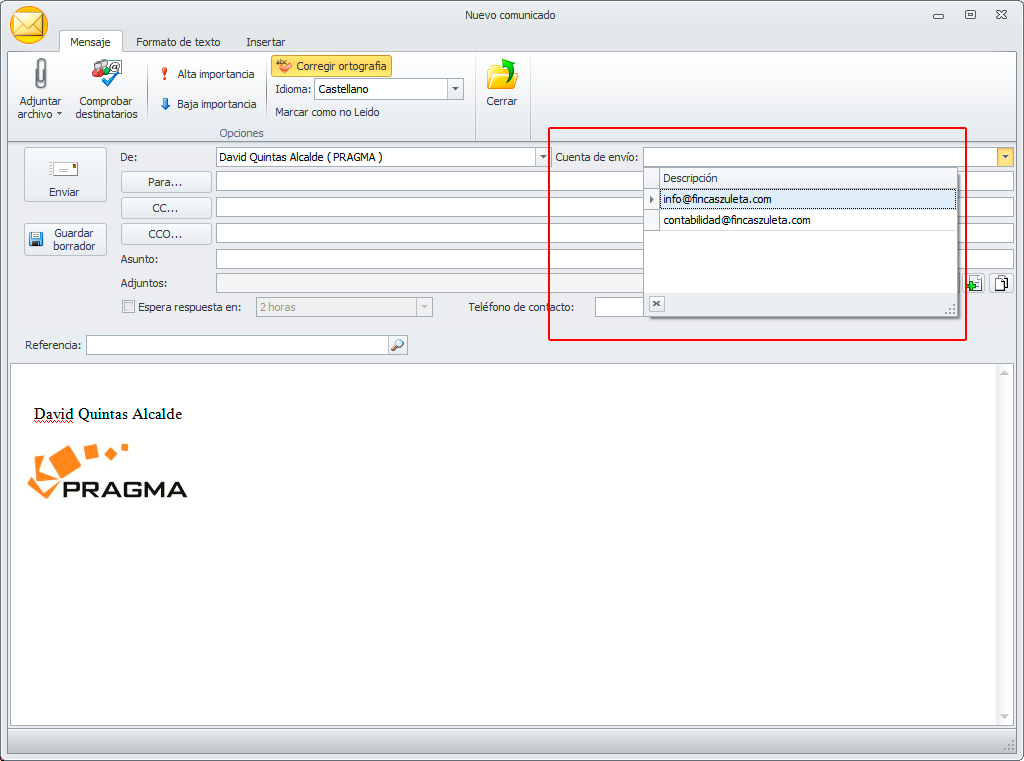The width and height of the screenshot is (1024, 761).
Task: Set Baja importancia on the message
Action: tap(208, 104)
